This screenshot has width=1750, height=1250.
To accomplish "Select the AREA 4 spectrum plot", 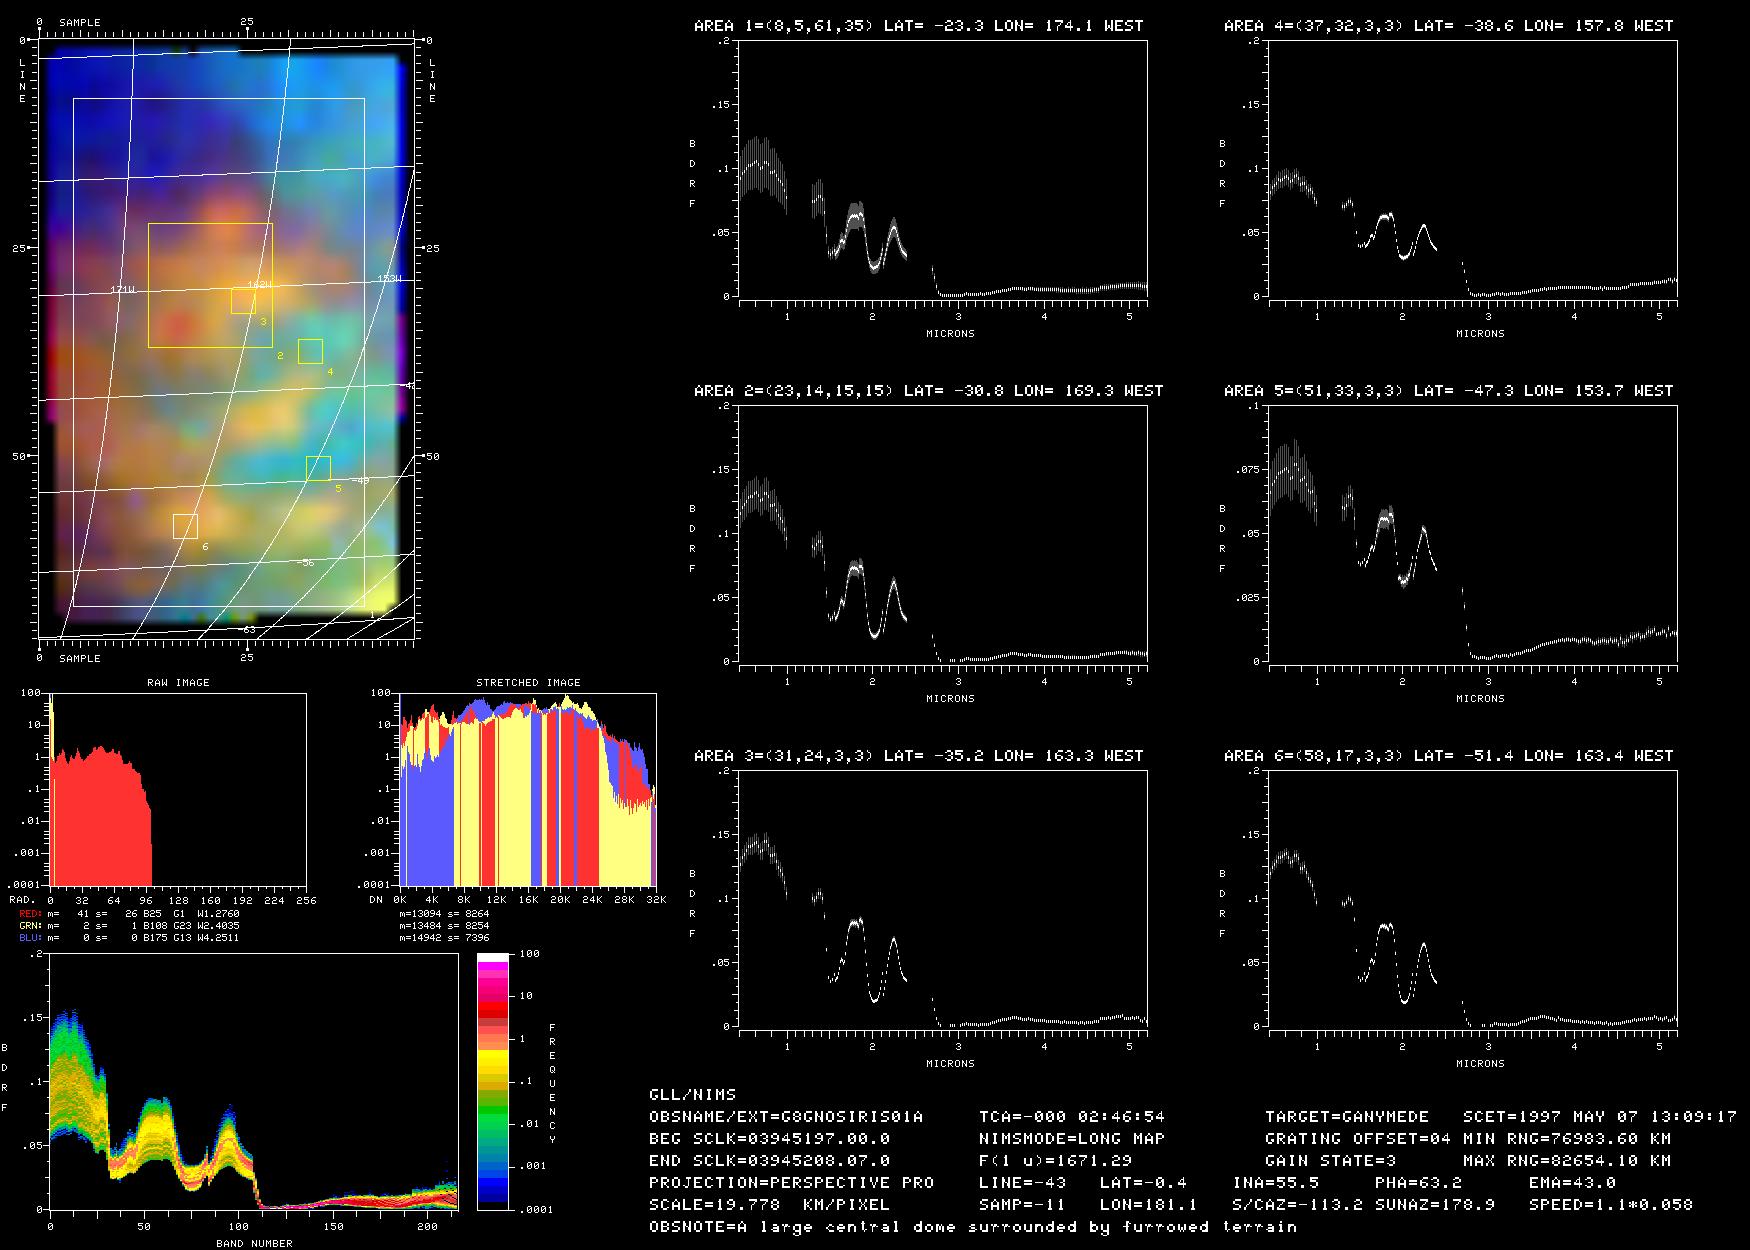I will (x=1473, y=169).
